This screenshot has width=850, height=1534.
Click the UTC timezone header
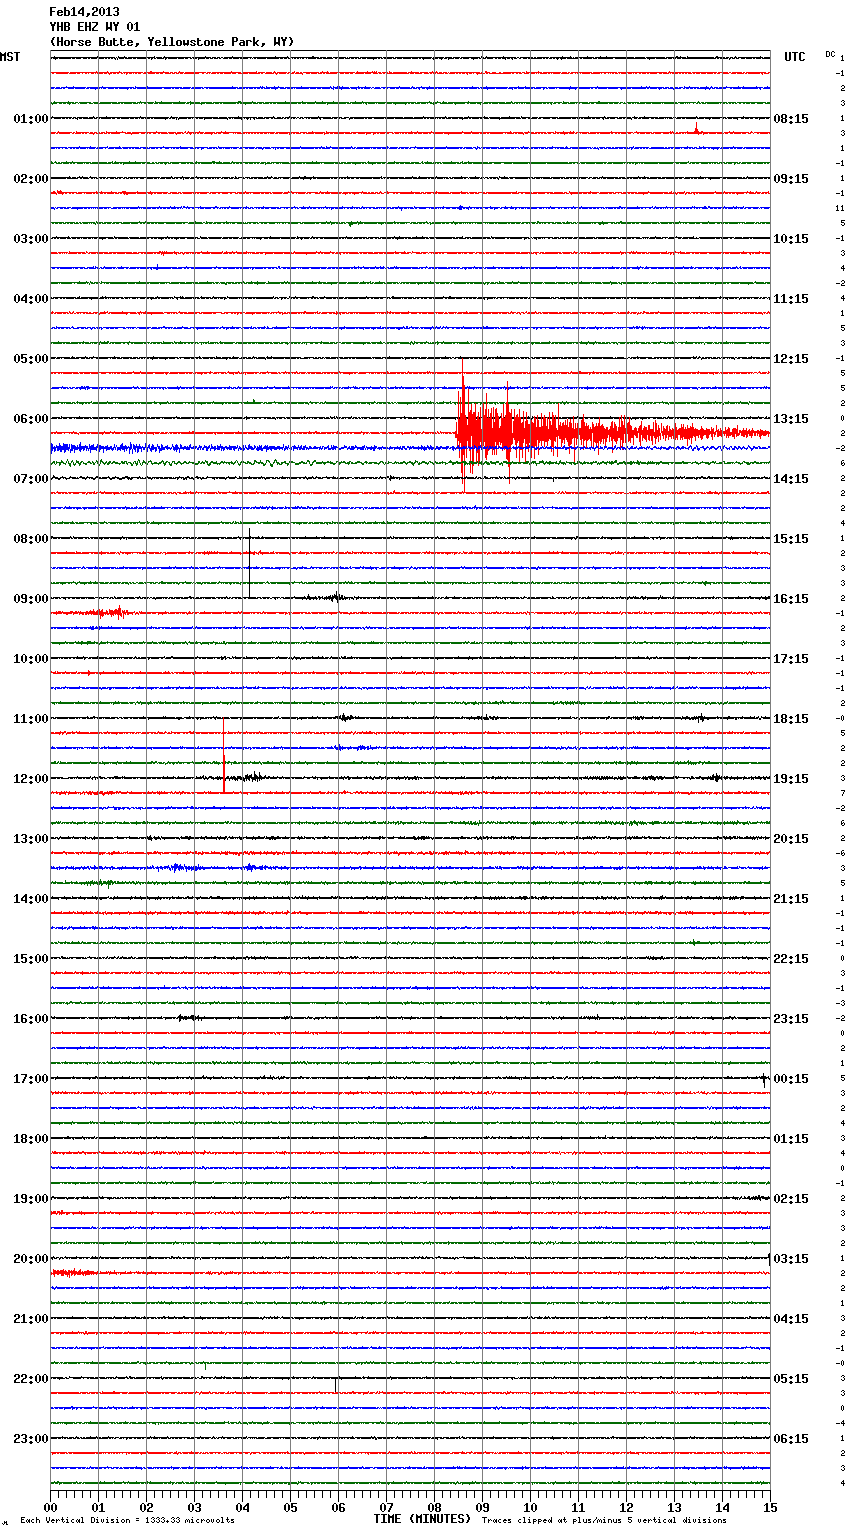794,57
